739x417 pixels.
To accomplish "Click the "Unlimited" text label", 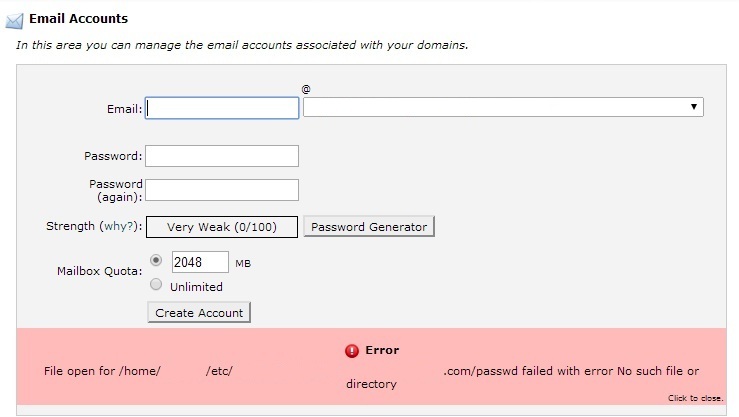I will [x=196, y=287].
